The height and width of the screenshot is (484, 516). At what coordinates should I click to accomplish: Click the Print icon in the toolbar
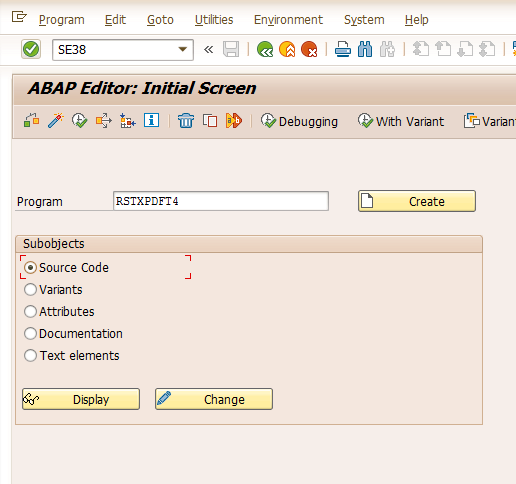tap(343, 49)
